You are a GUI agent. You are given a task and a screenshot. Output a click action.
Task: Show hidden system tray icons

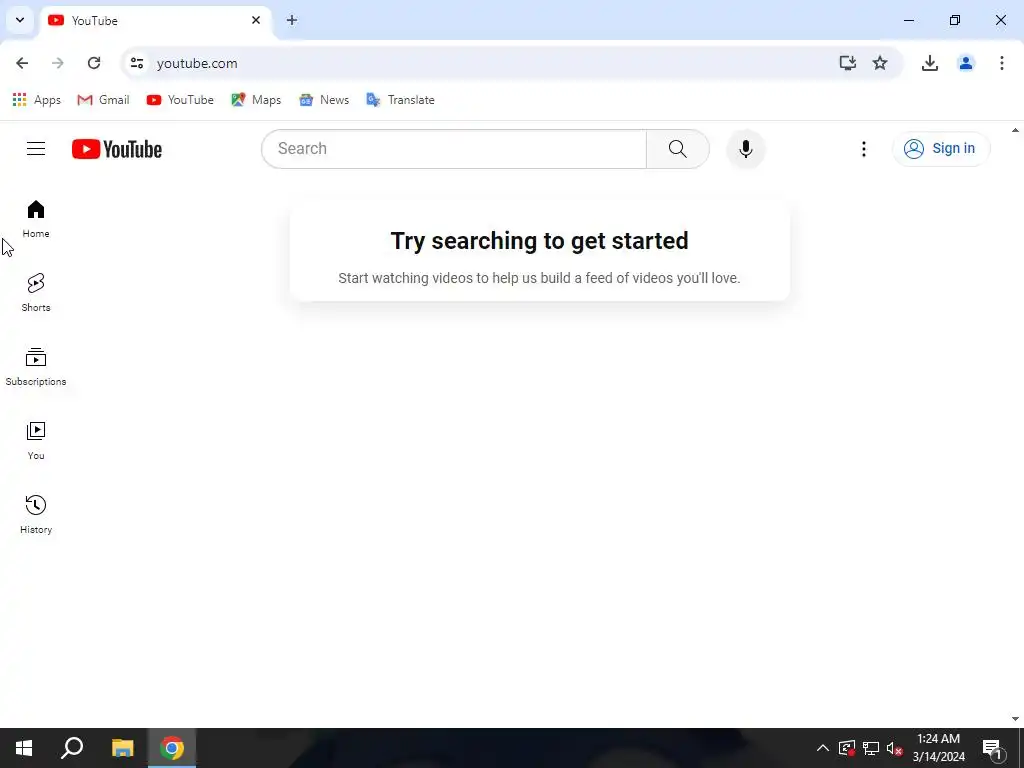[823, 748]
